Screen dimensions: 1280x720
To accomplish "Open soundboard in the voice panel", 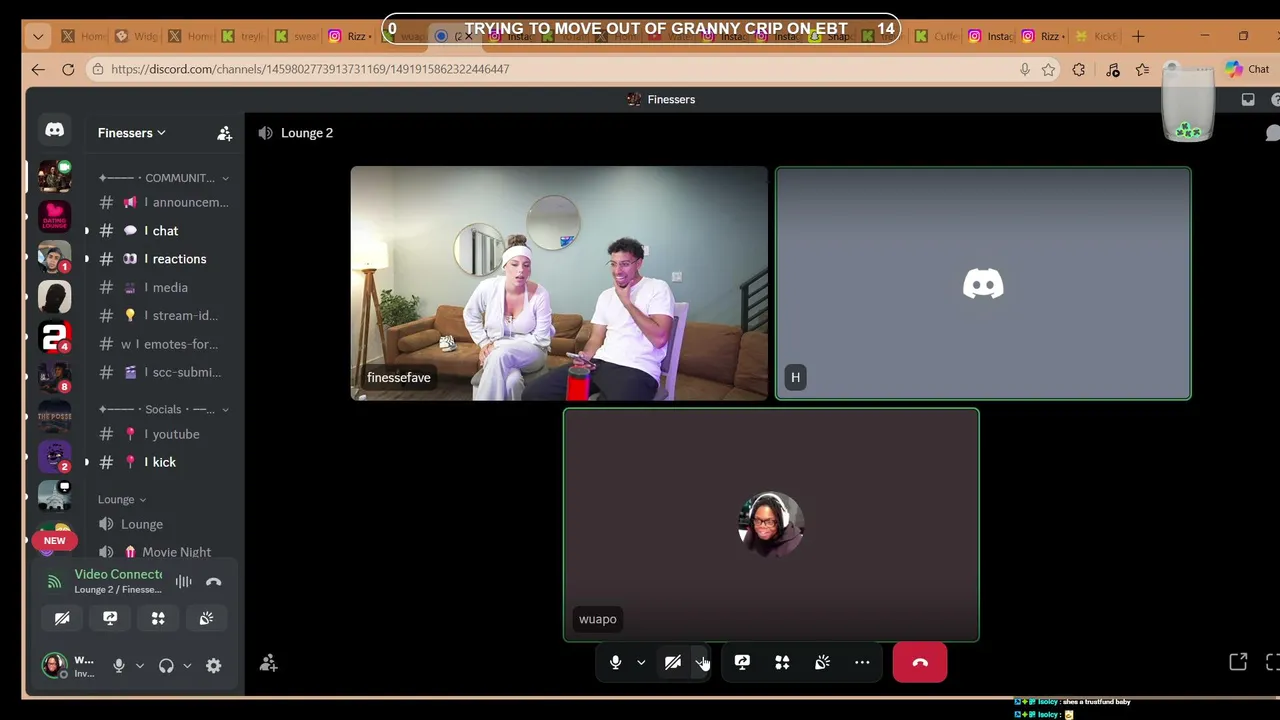I will [x=206, y=618].
